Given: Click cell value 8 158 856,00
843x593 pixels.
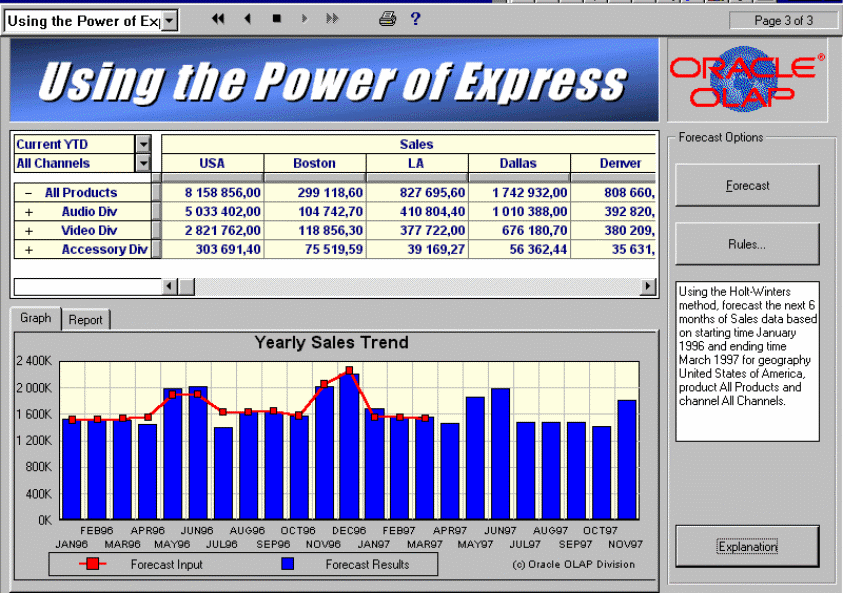Looking at the screenshot, I should click(212, 192).
